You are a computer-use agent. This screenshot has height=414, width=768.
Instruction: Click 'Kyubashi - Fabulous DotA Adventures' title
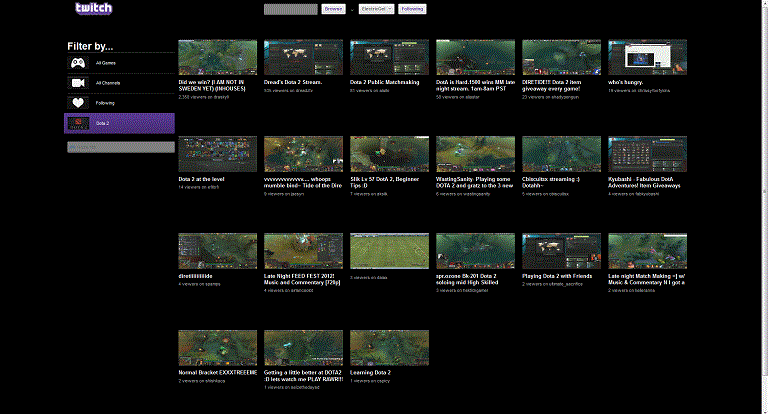pyautogui.click(x=644, y=182)
